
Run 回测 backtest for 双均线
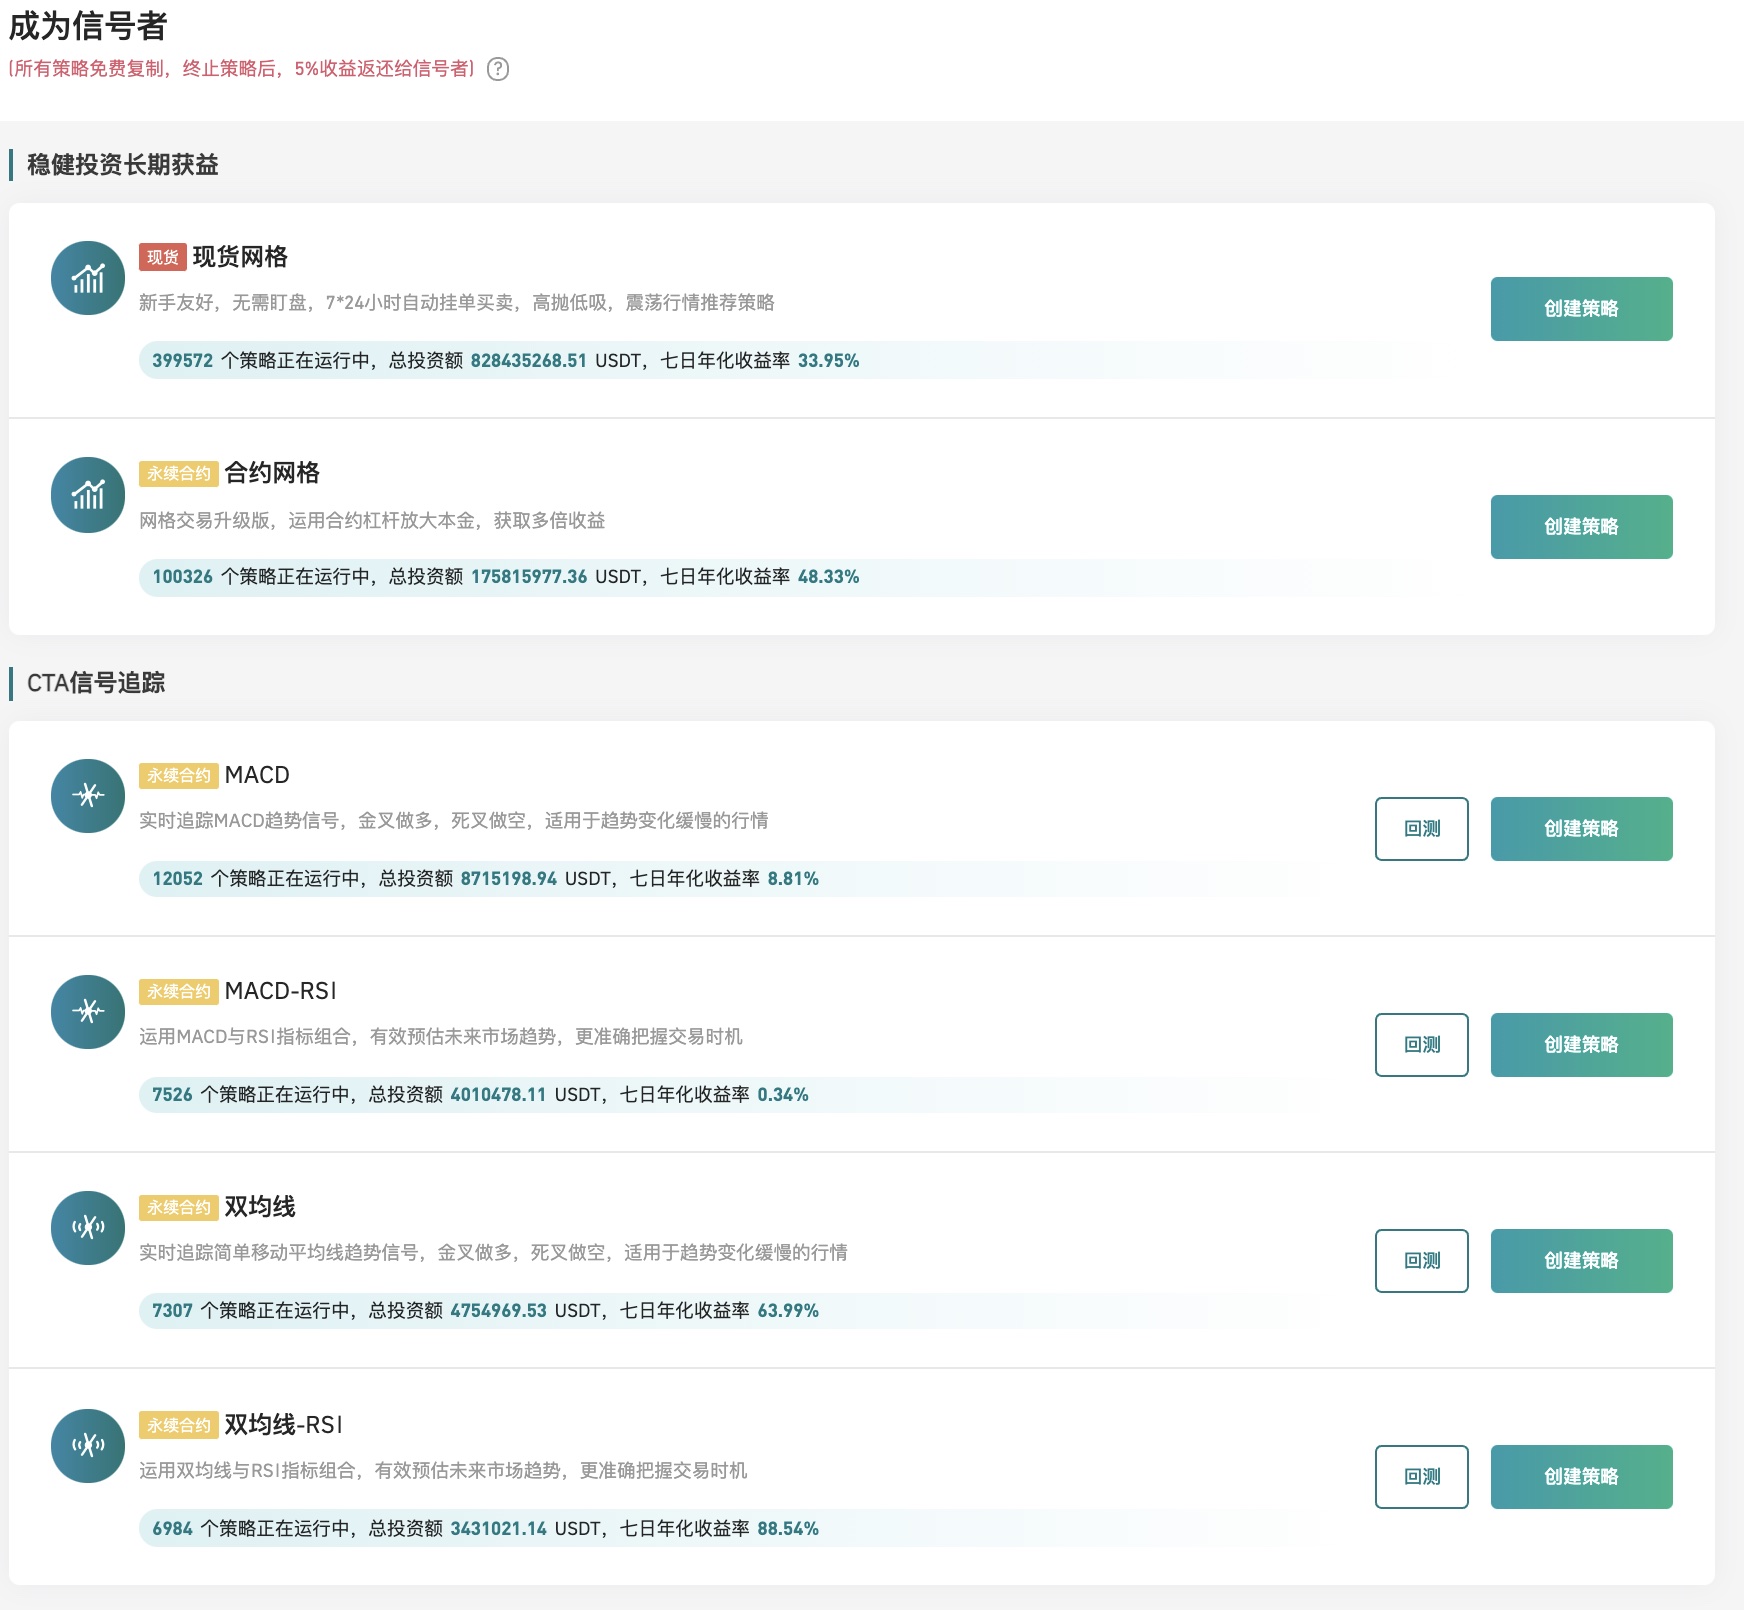(1422, 1261)
